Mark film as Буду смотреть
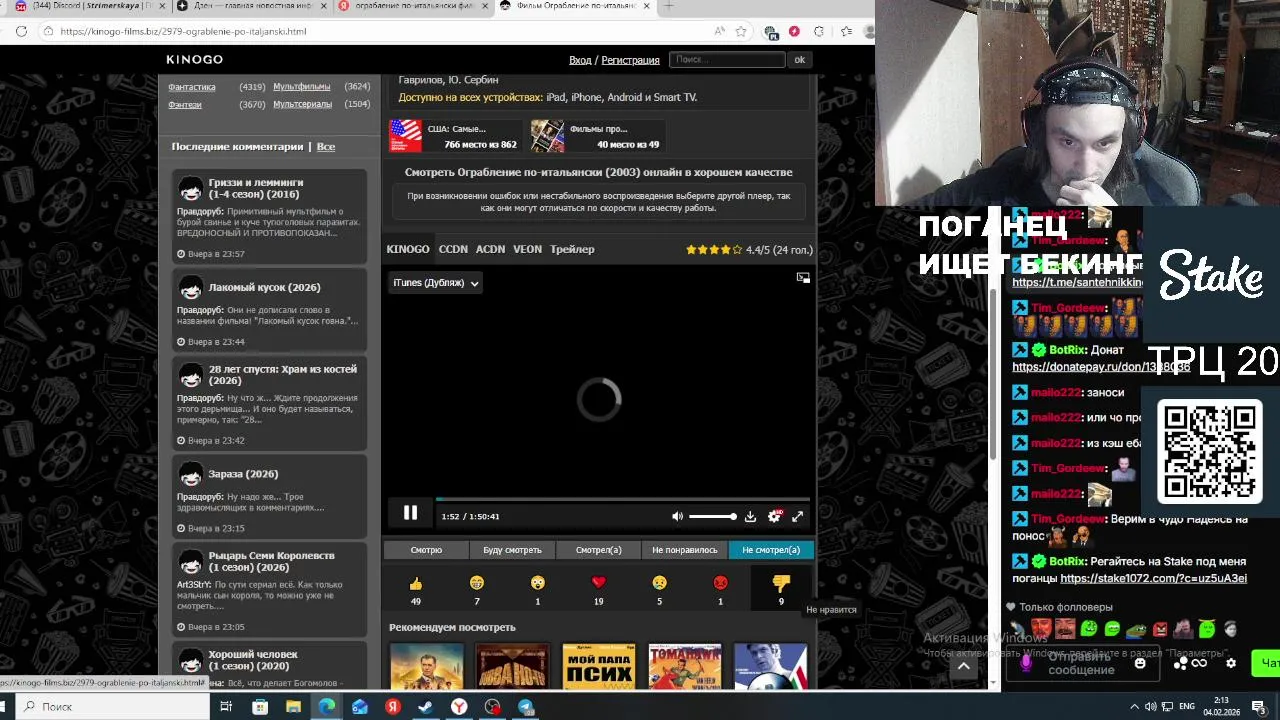This screenshot has width=1280, height=720. point(512,550)
